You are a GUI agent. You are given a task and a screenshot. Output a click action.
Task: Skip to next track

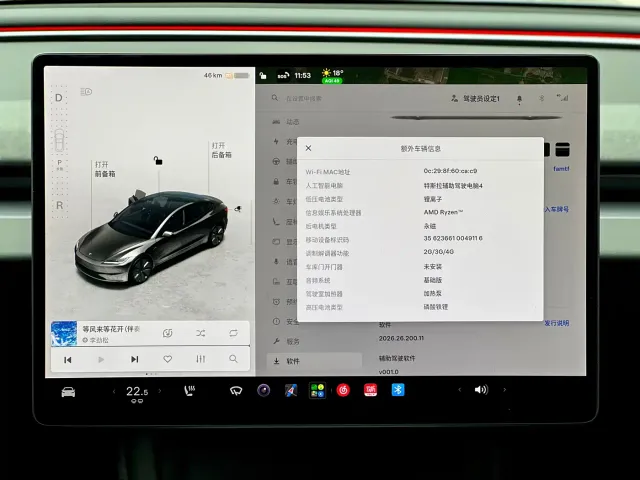(134, 359)
